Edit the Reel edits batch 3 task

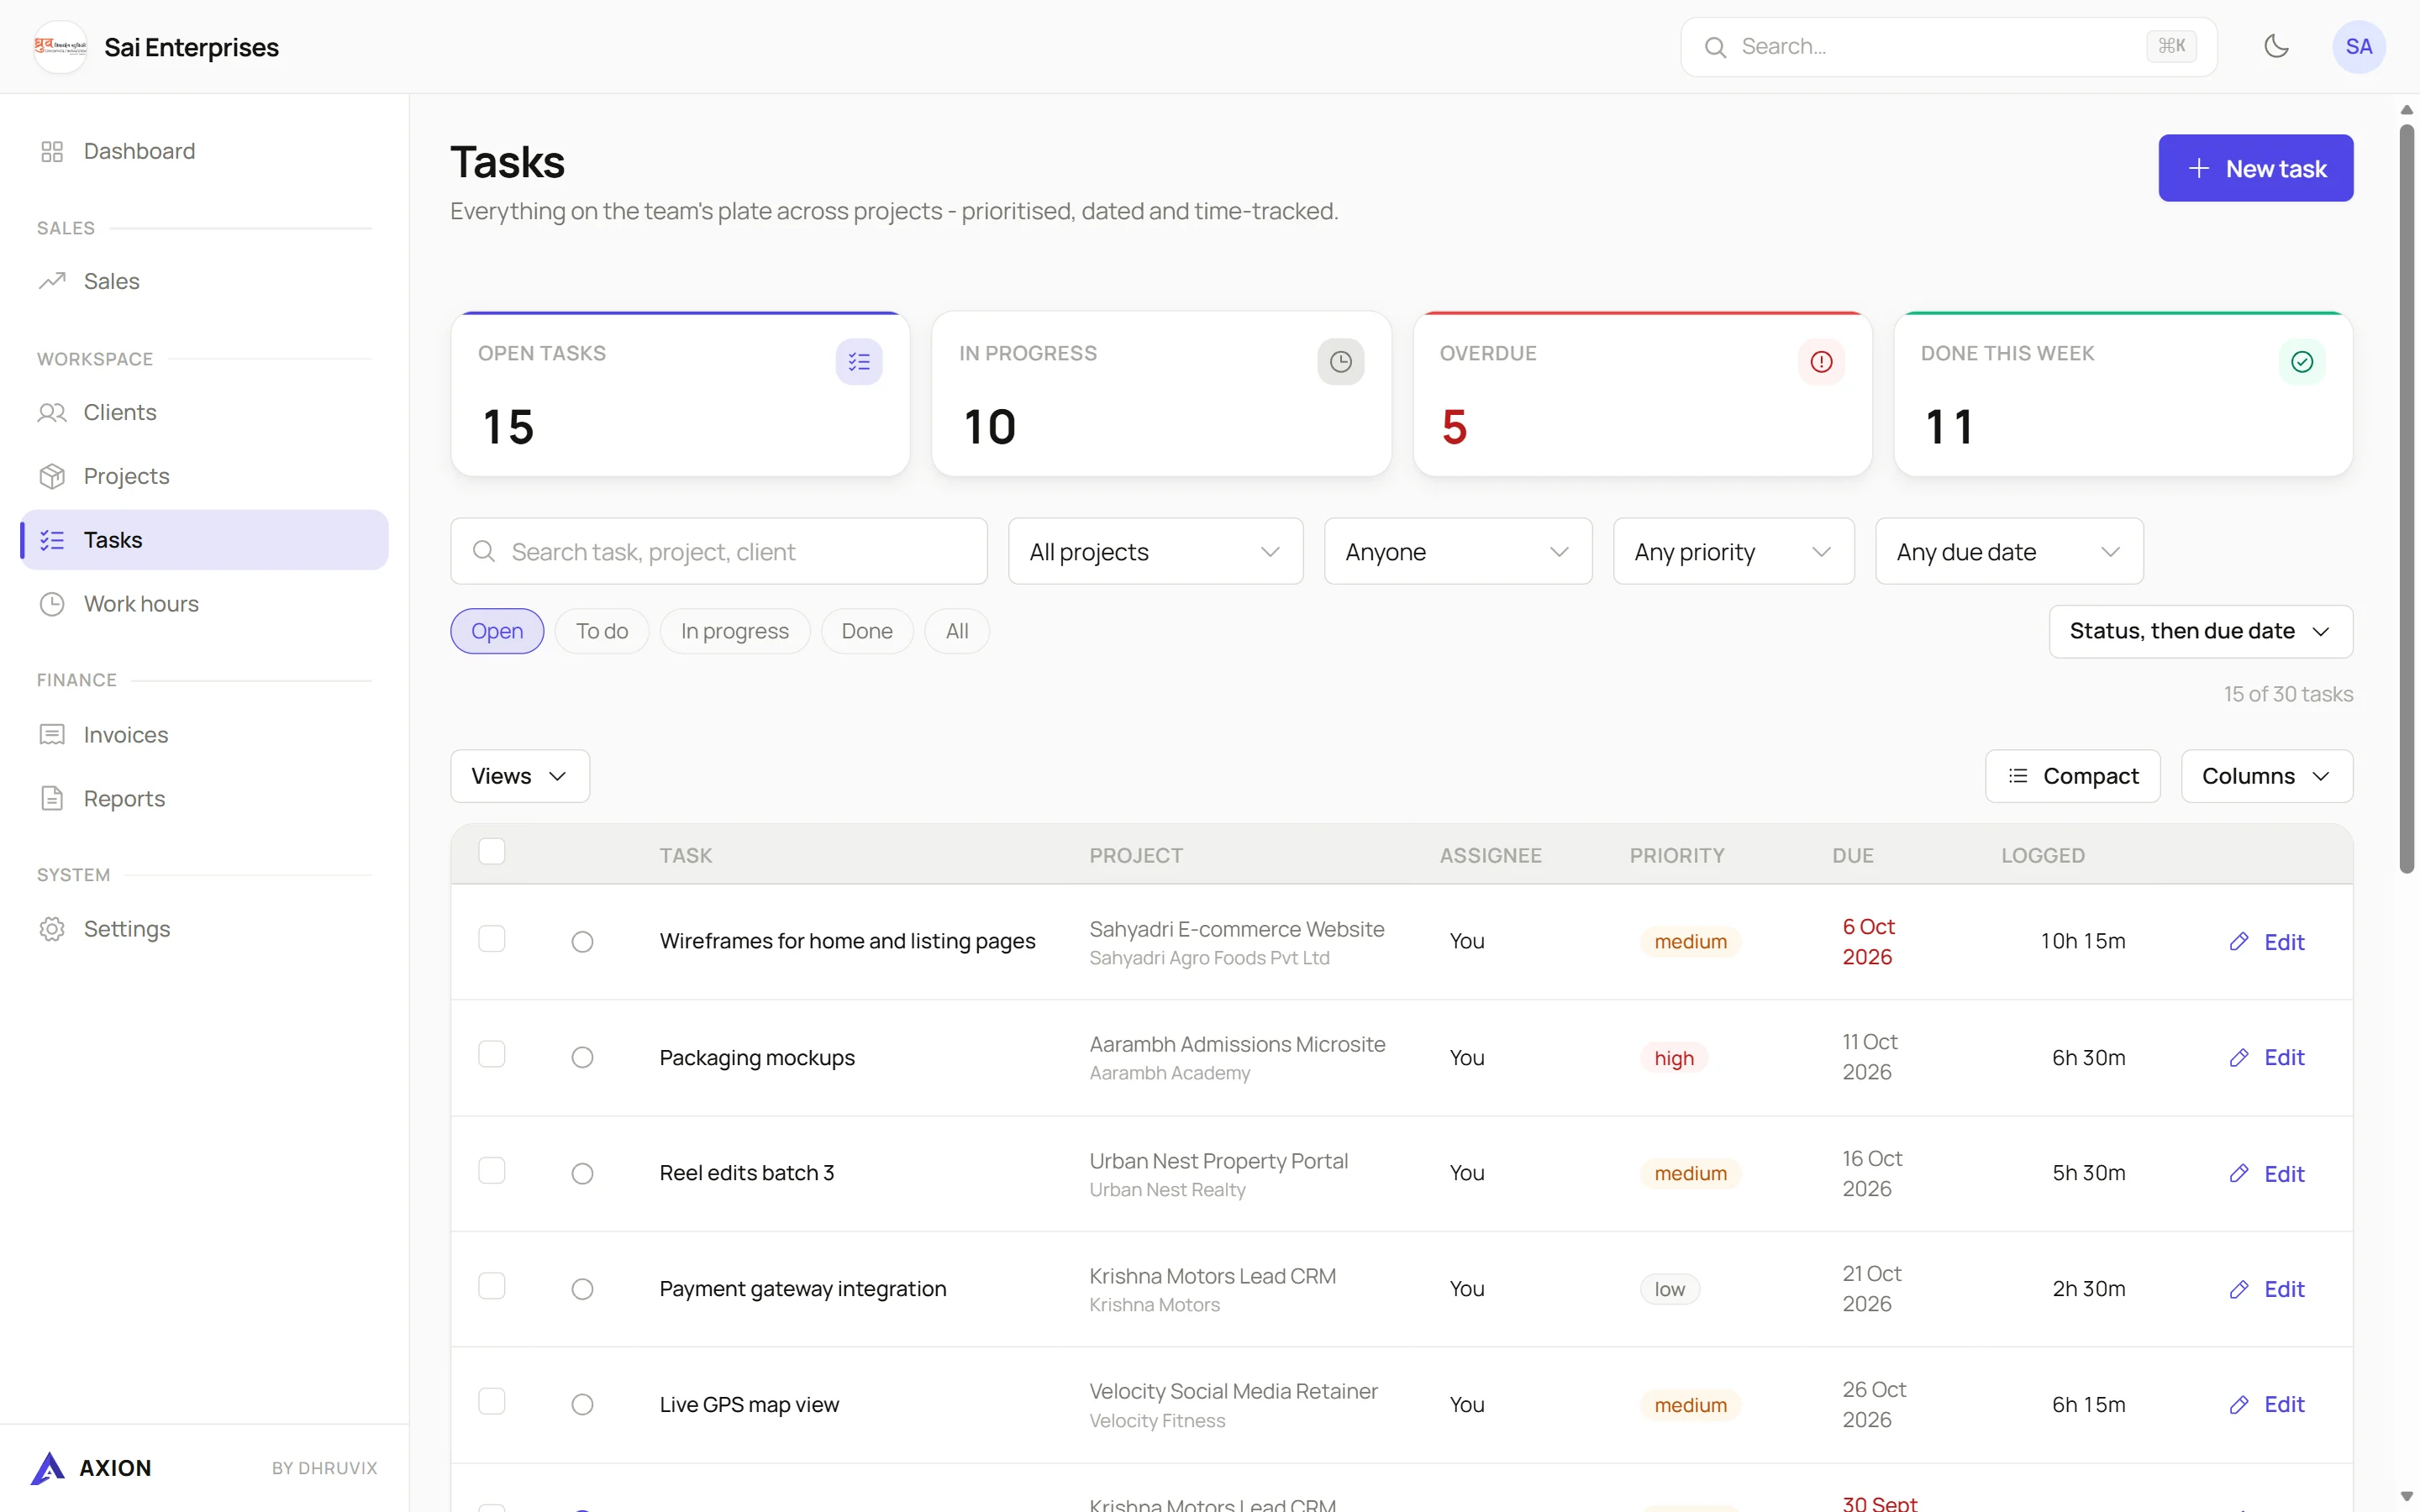pyautogui.click(x=2266, y=1174)
